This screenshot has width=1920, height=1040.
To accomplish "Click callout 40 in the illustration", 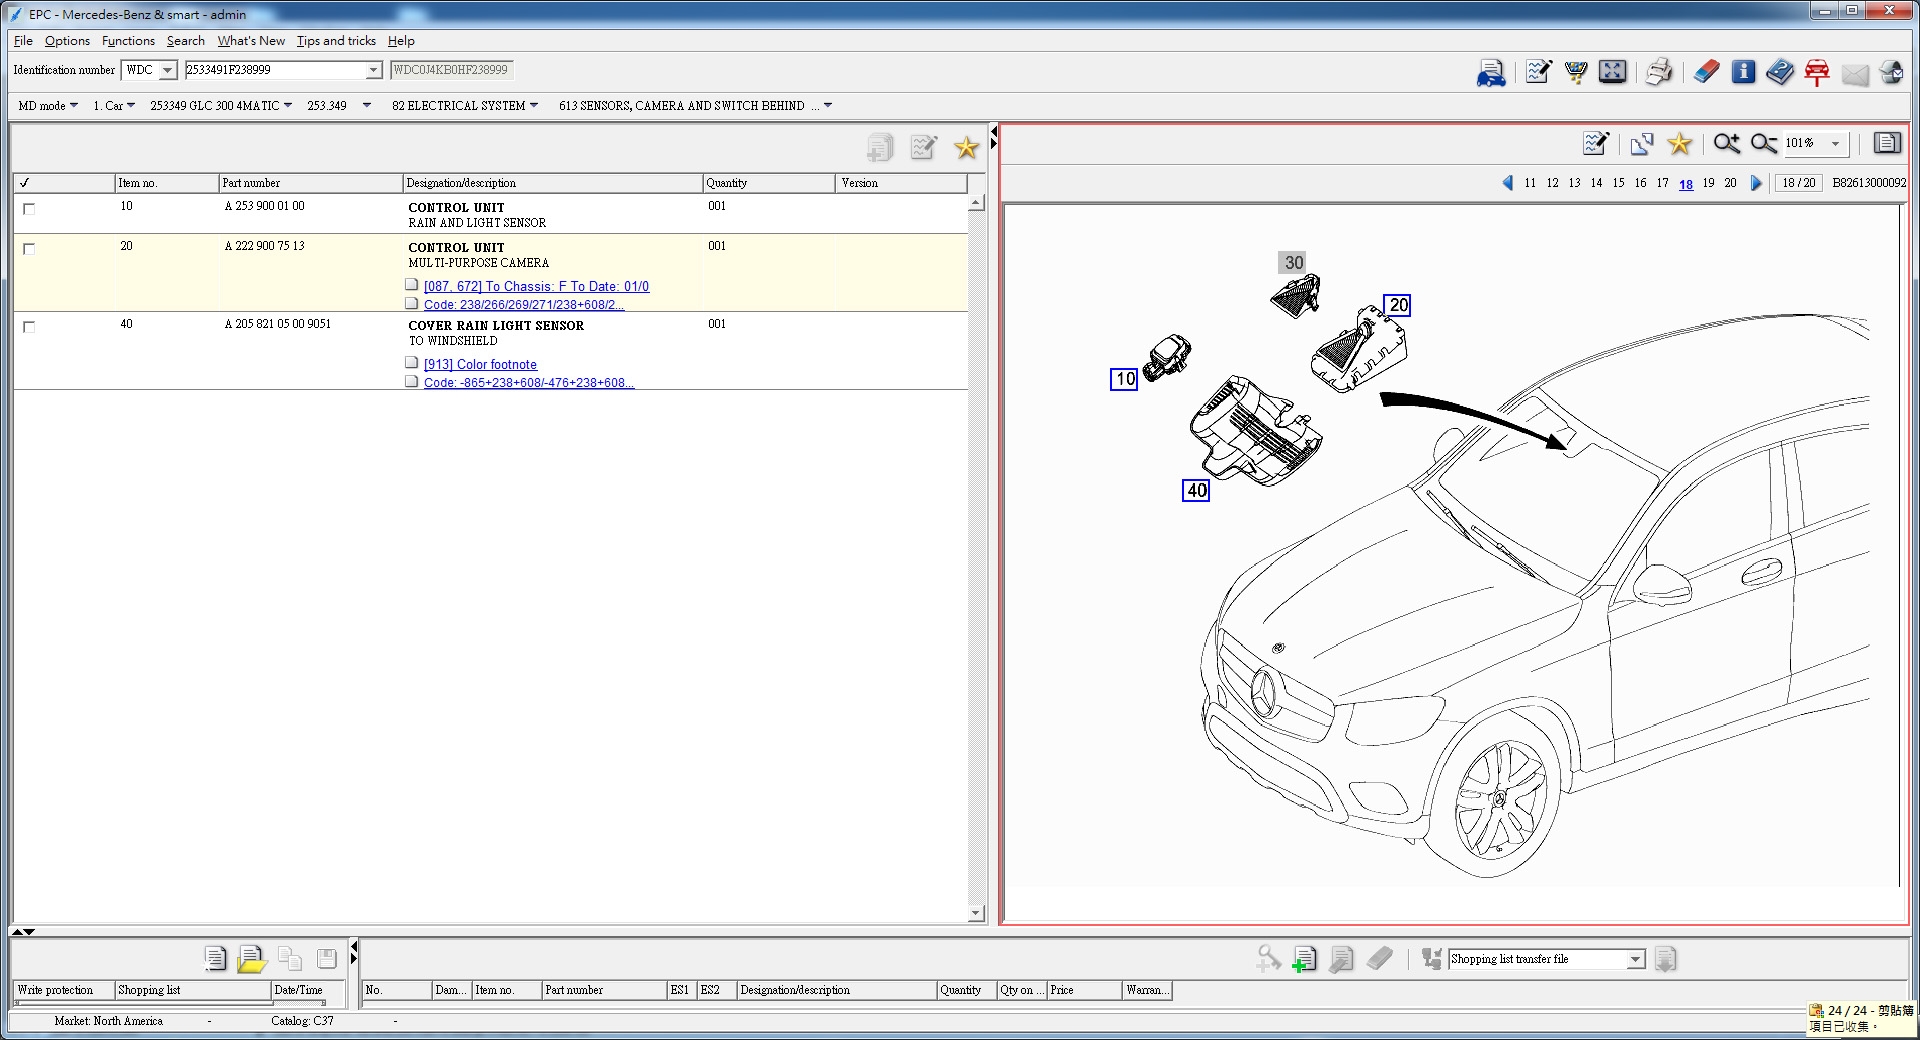I will [1196, 490].
